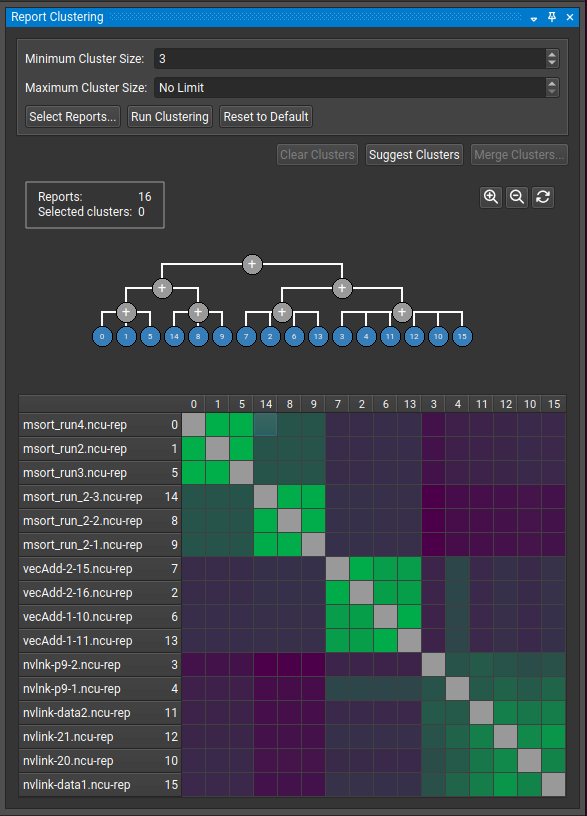Select the plus node joining vecAdd and nvlink clusters
The height and width of the screenshot is (816, 587).
click(342, 288)
